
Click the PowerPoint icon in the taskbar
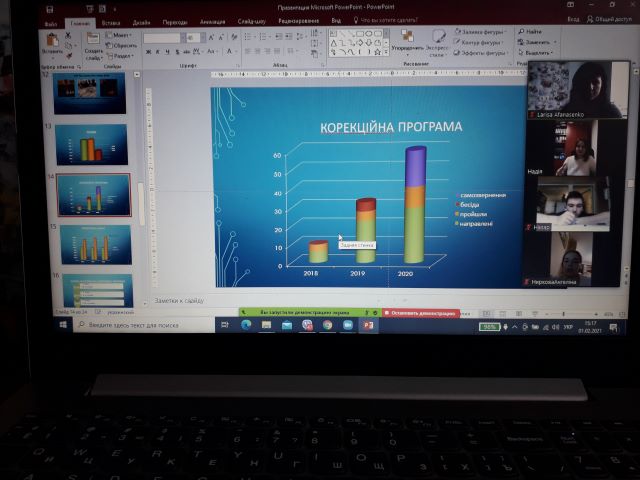367,325
